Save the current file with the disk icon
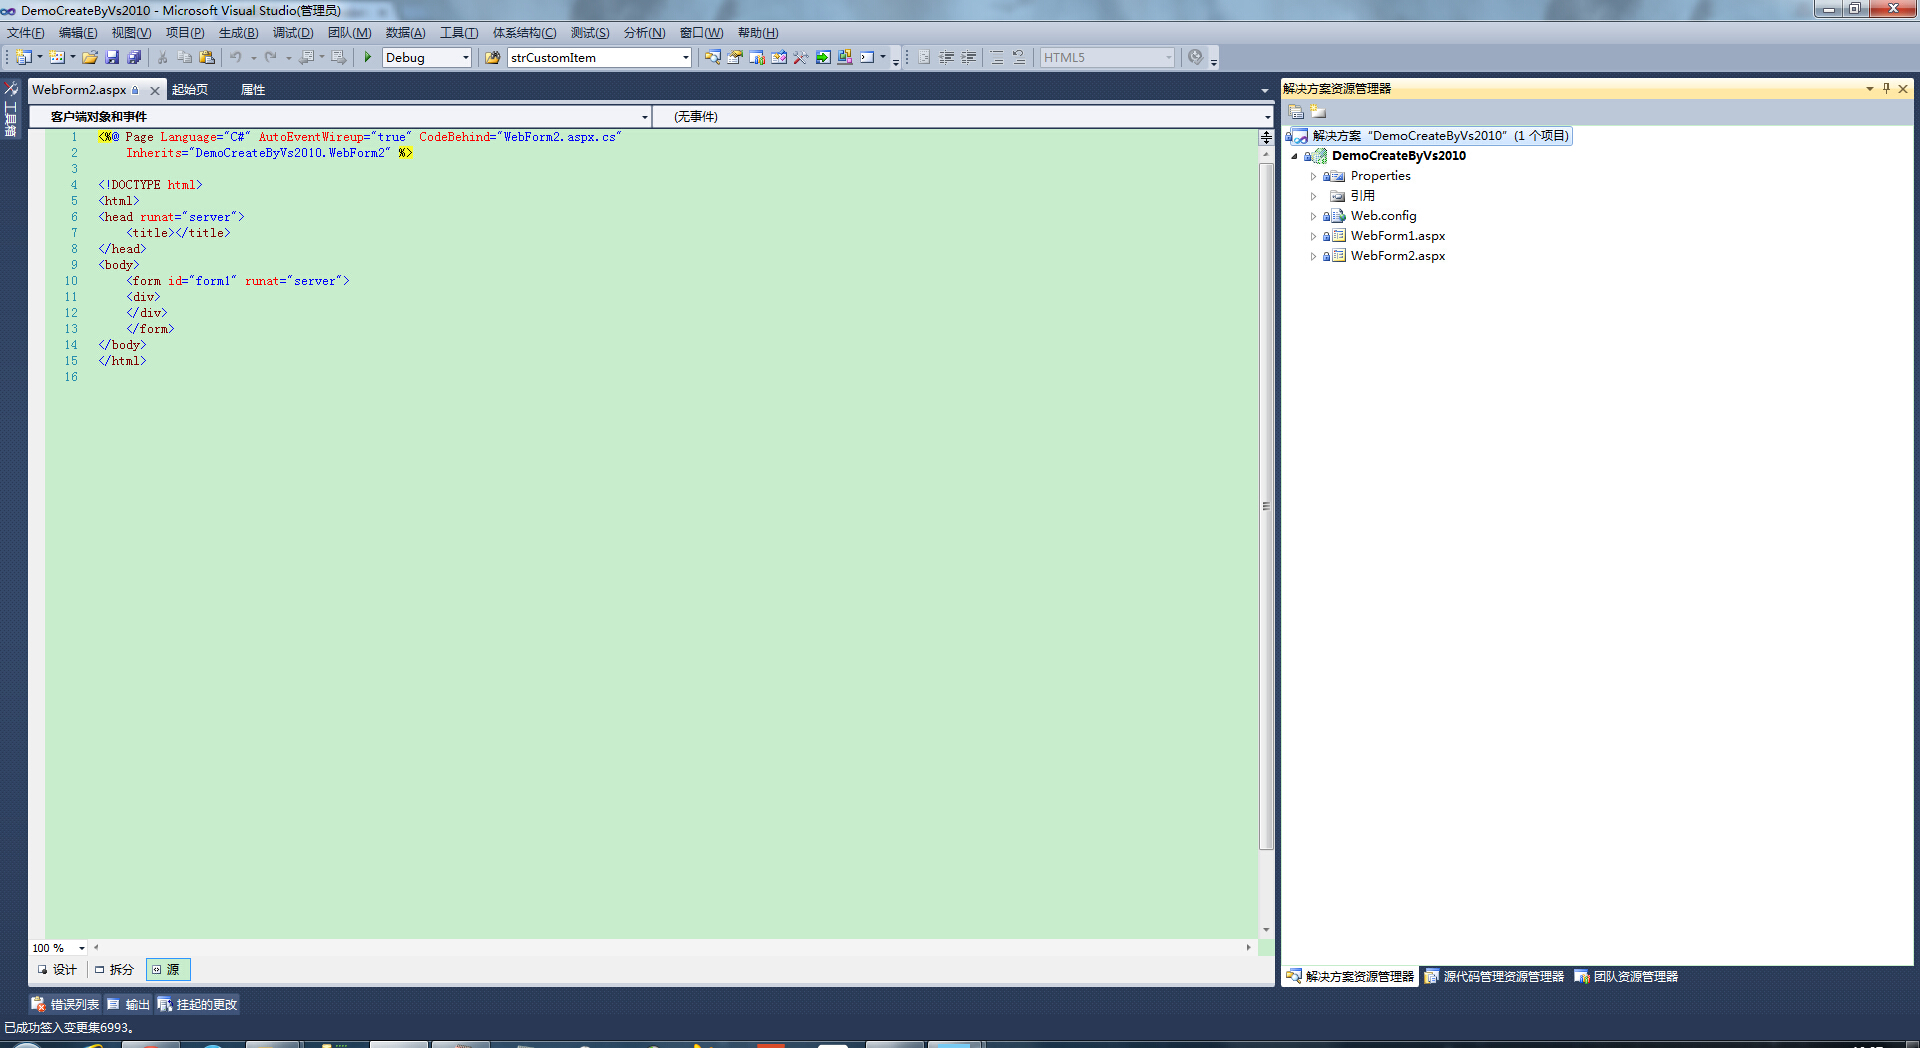 pos(112,57)
